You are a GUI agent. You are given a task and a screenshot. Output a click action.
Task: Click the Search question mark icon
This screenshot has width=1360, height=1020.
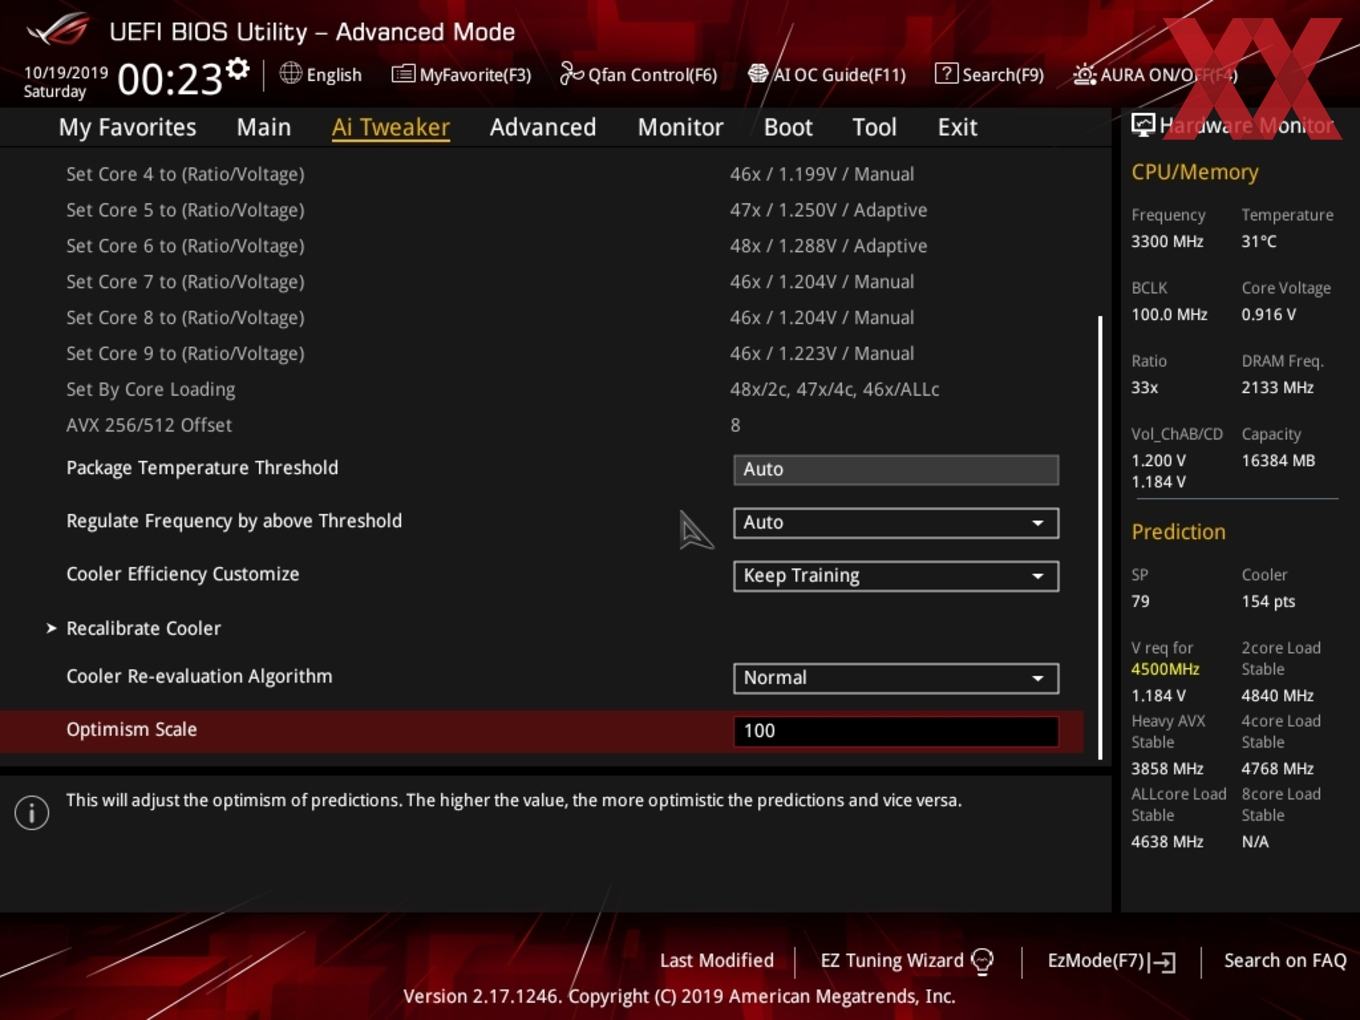click(946, 74)
